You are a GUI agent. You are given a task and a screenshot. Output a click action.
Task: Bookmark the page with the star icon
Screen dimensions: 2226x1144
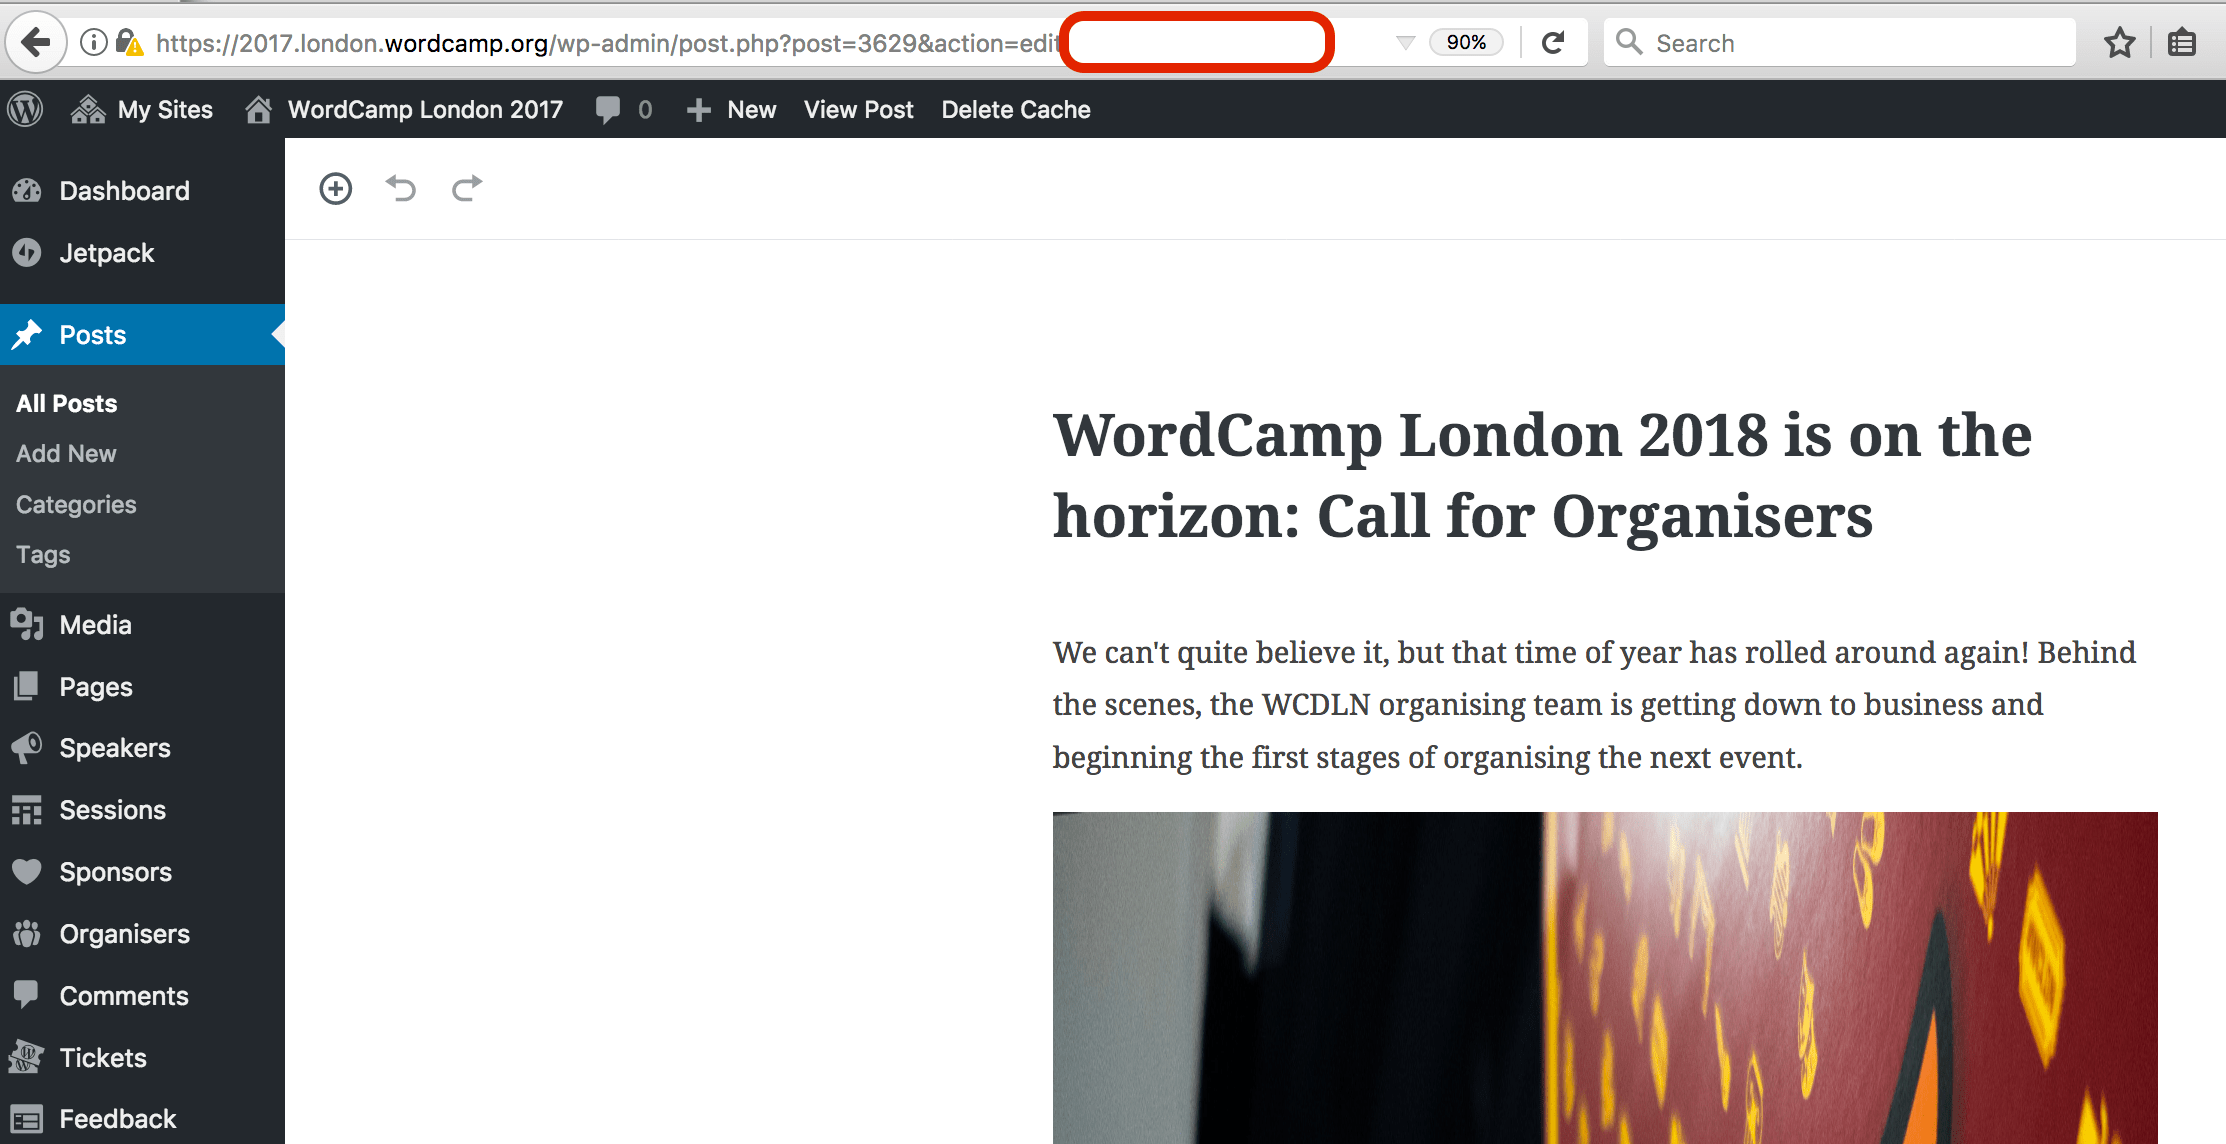2119,43
